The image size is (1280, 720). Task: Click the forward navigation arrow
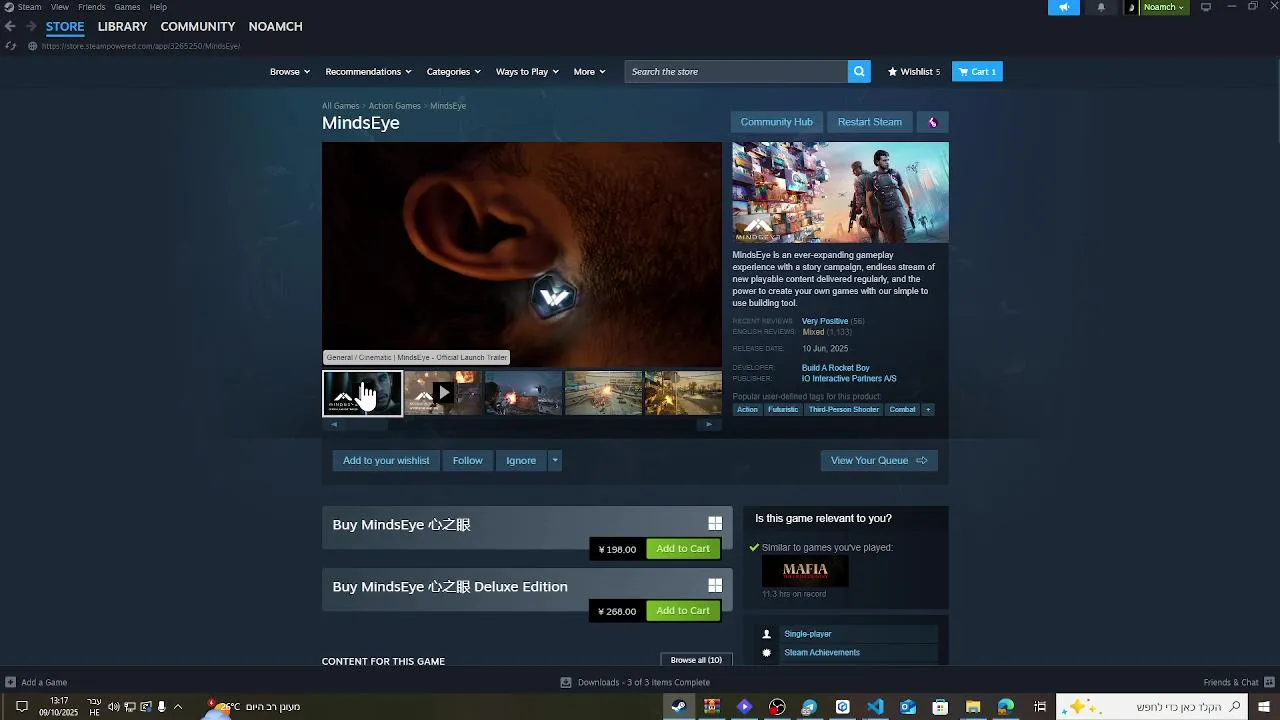31,27
